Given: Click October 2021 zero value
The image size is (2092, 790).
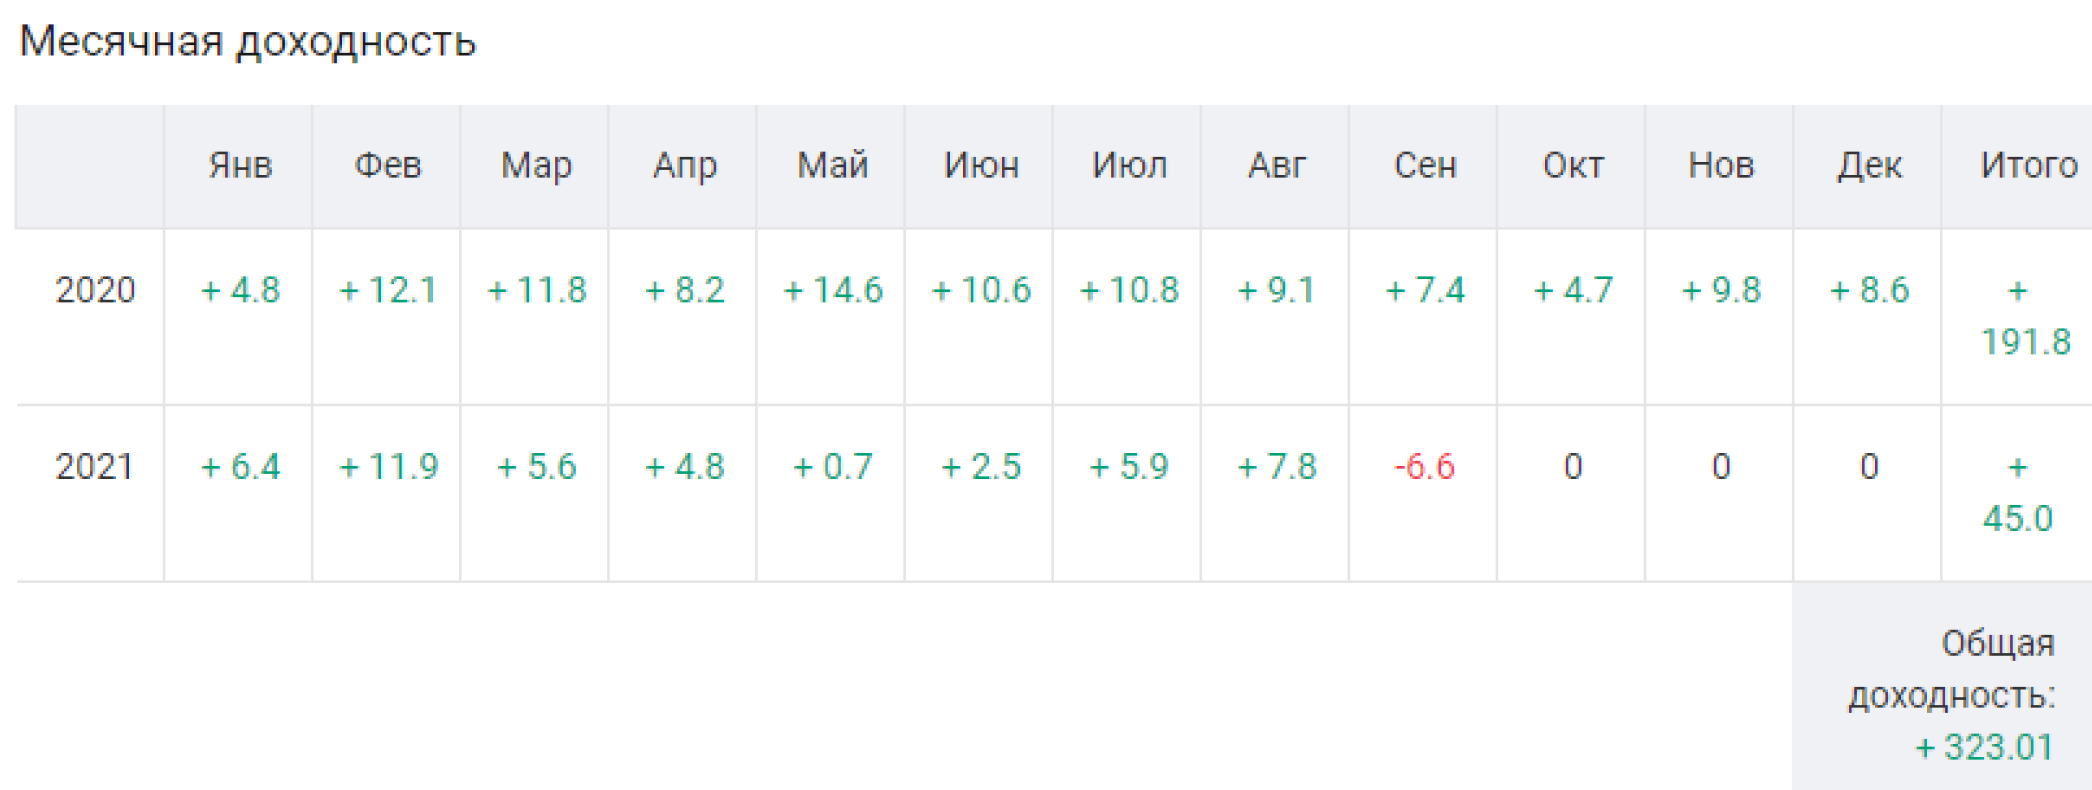Looking at the screenshot, I should (1573, 467).
